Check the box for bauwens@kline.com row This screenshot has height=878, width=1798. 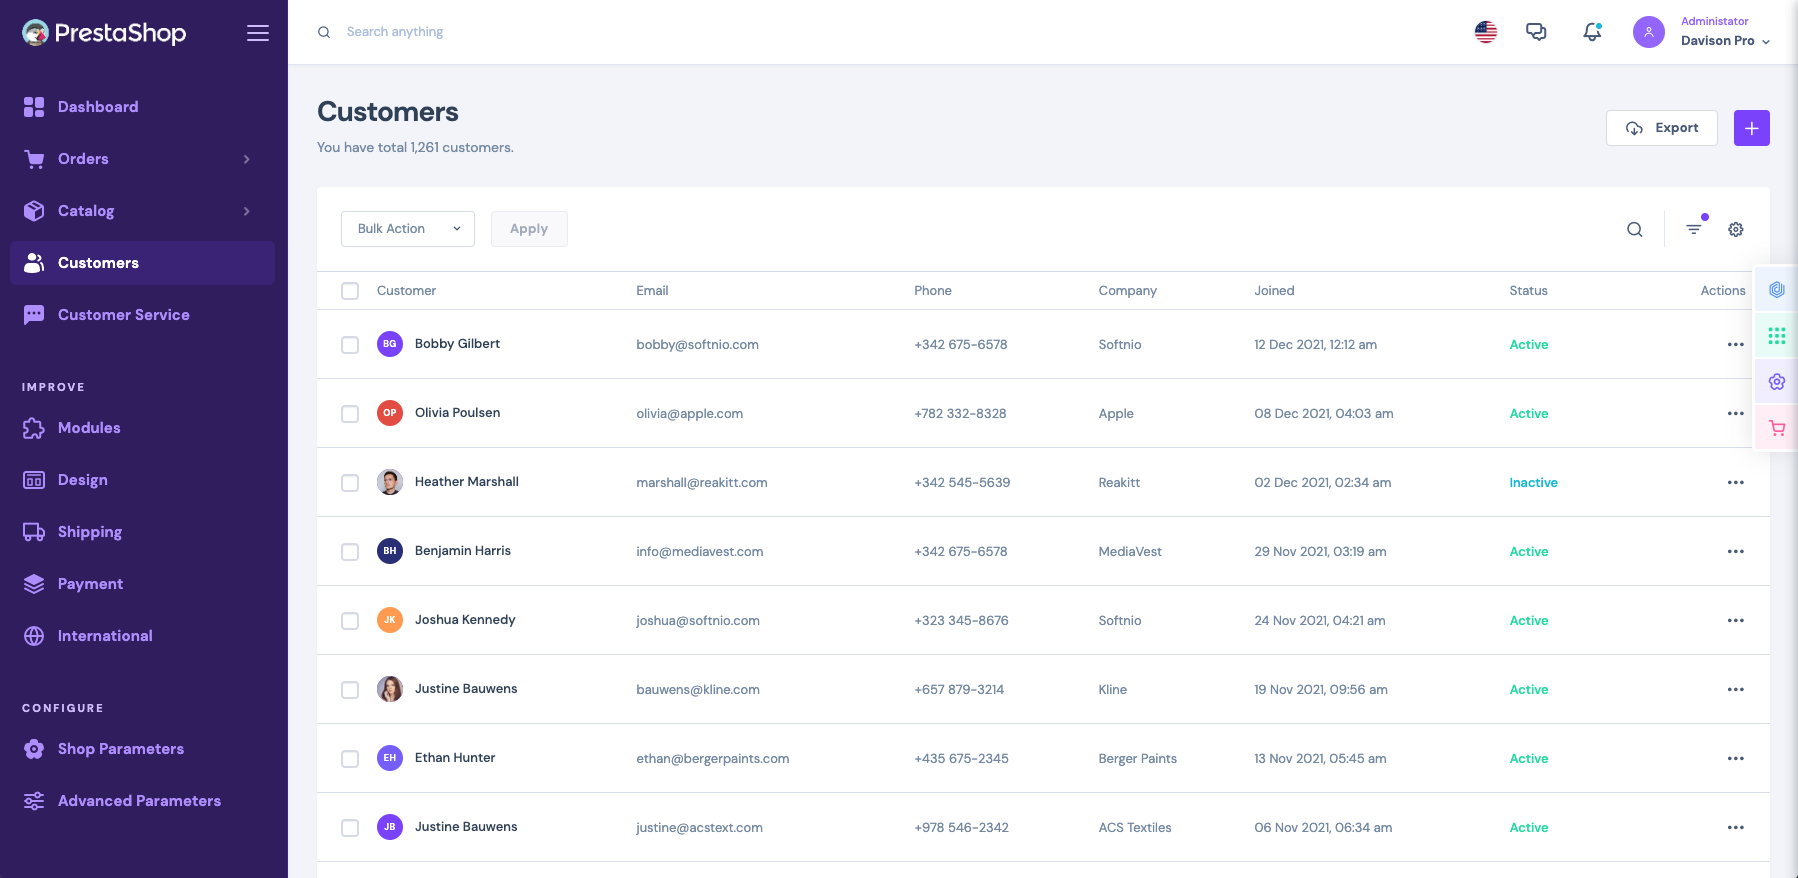tap(350, 690)
